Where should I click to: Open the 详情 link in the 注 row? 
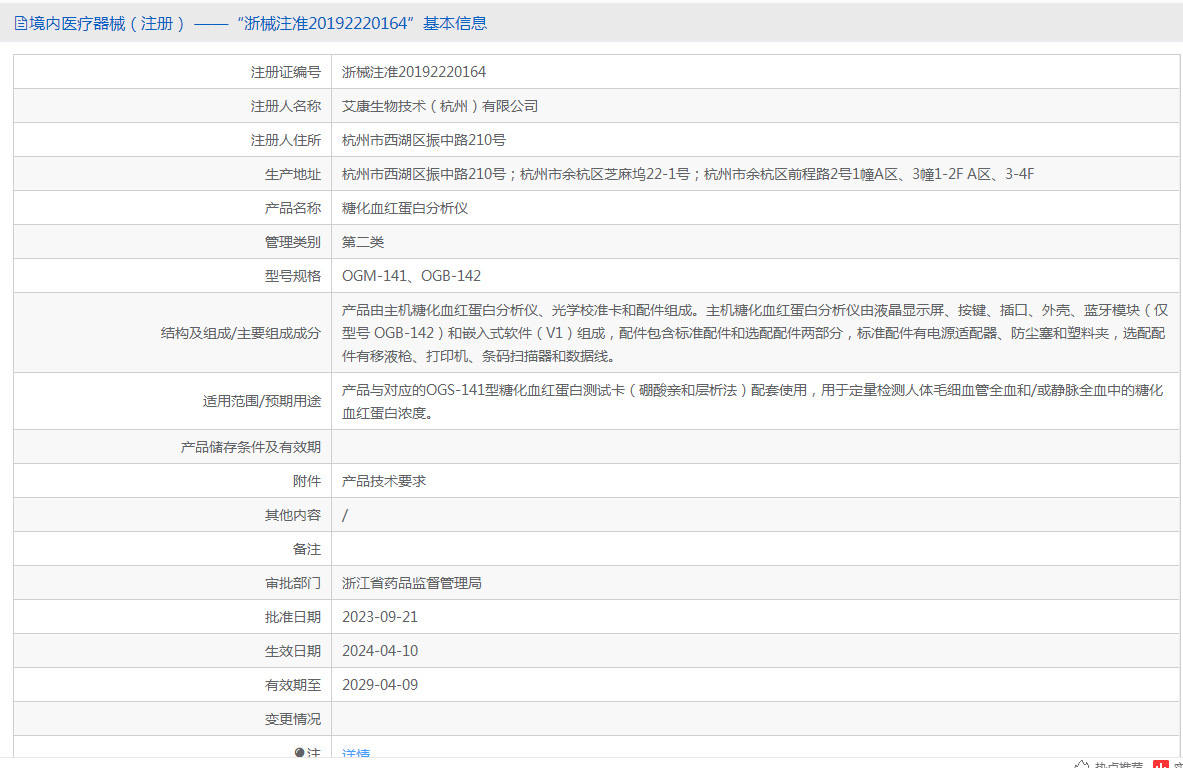pos(356,754)
